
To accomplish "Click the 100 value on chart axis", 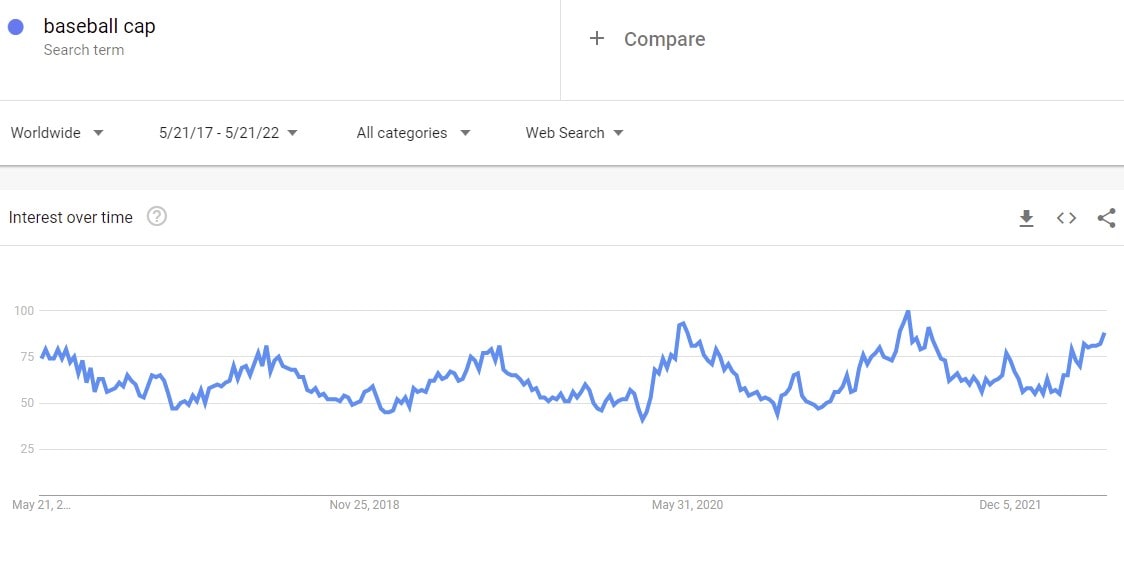I will click(24, 311).
